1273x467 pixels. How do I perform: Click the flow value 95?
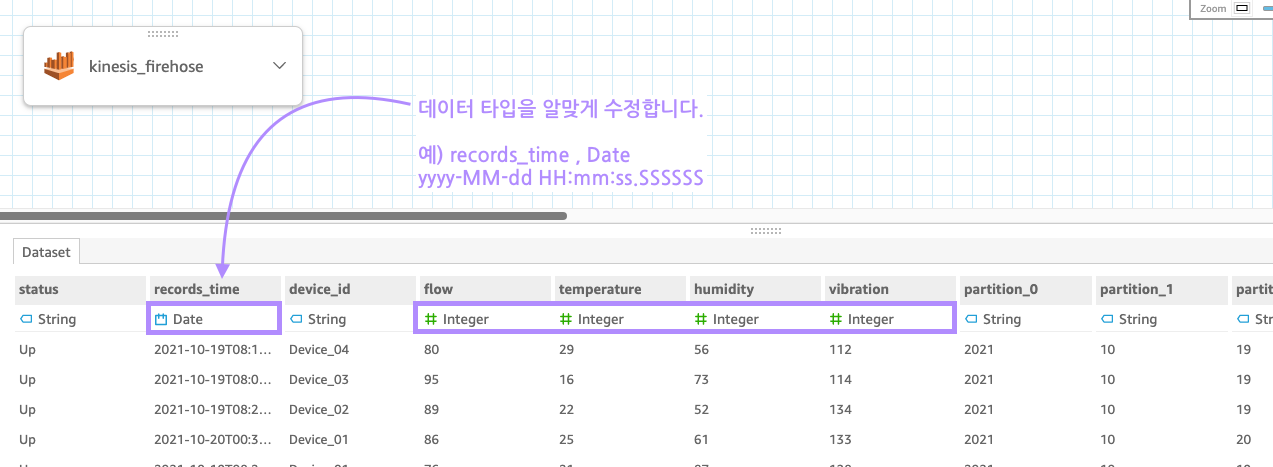[432, 379]
